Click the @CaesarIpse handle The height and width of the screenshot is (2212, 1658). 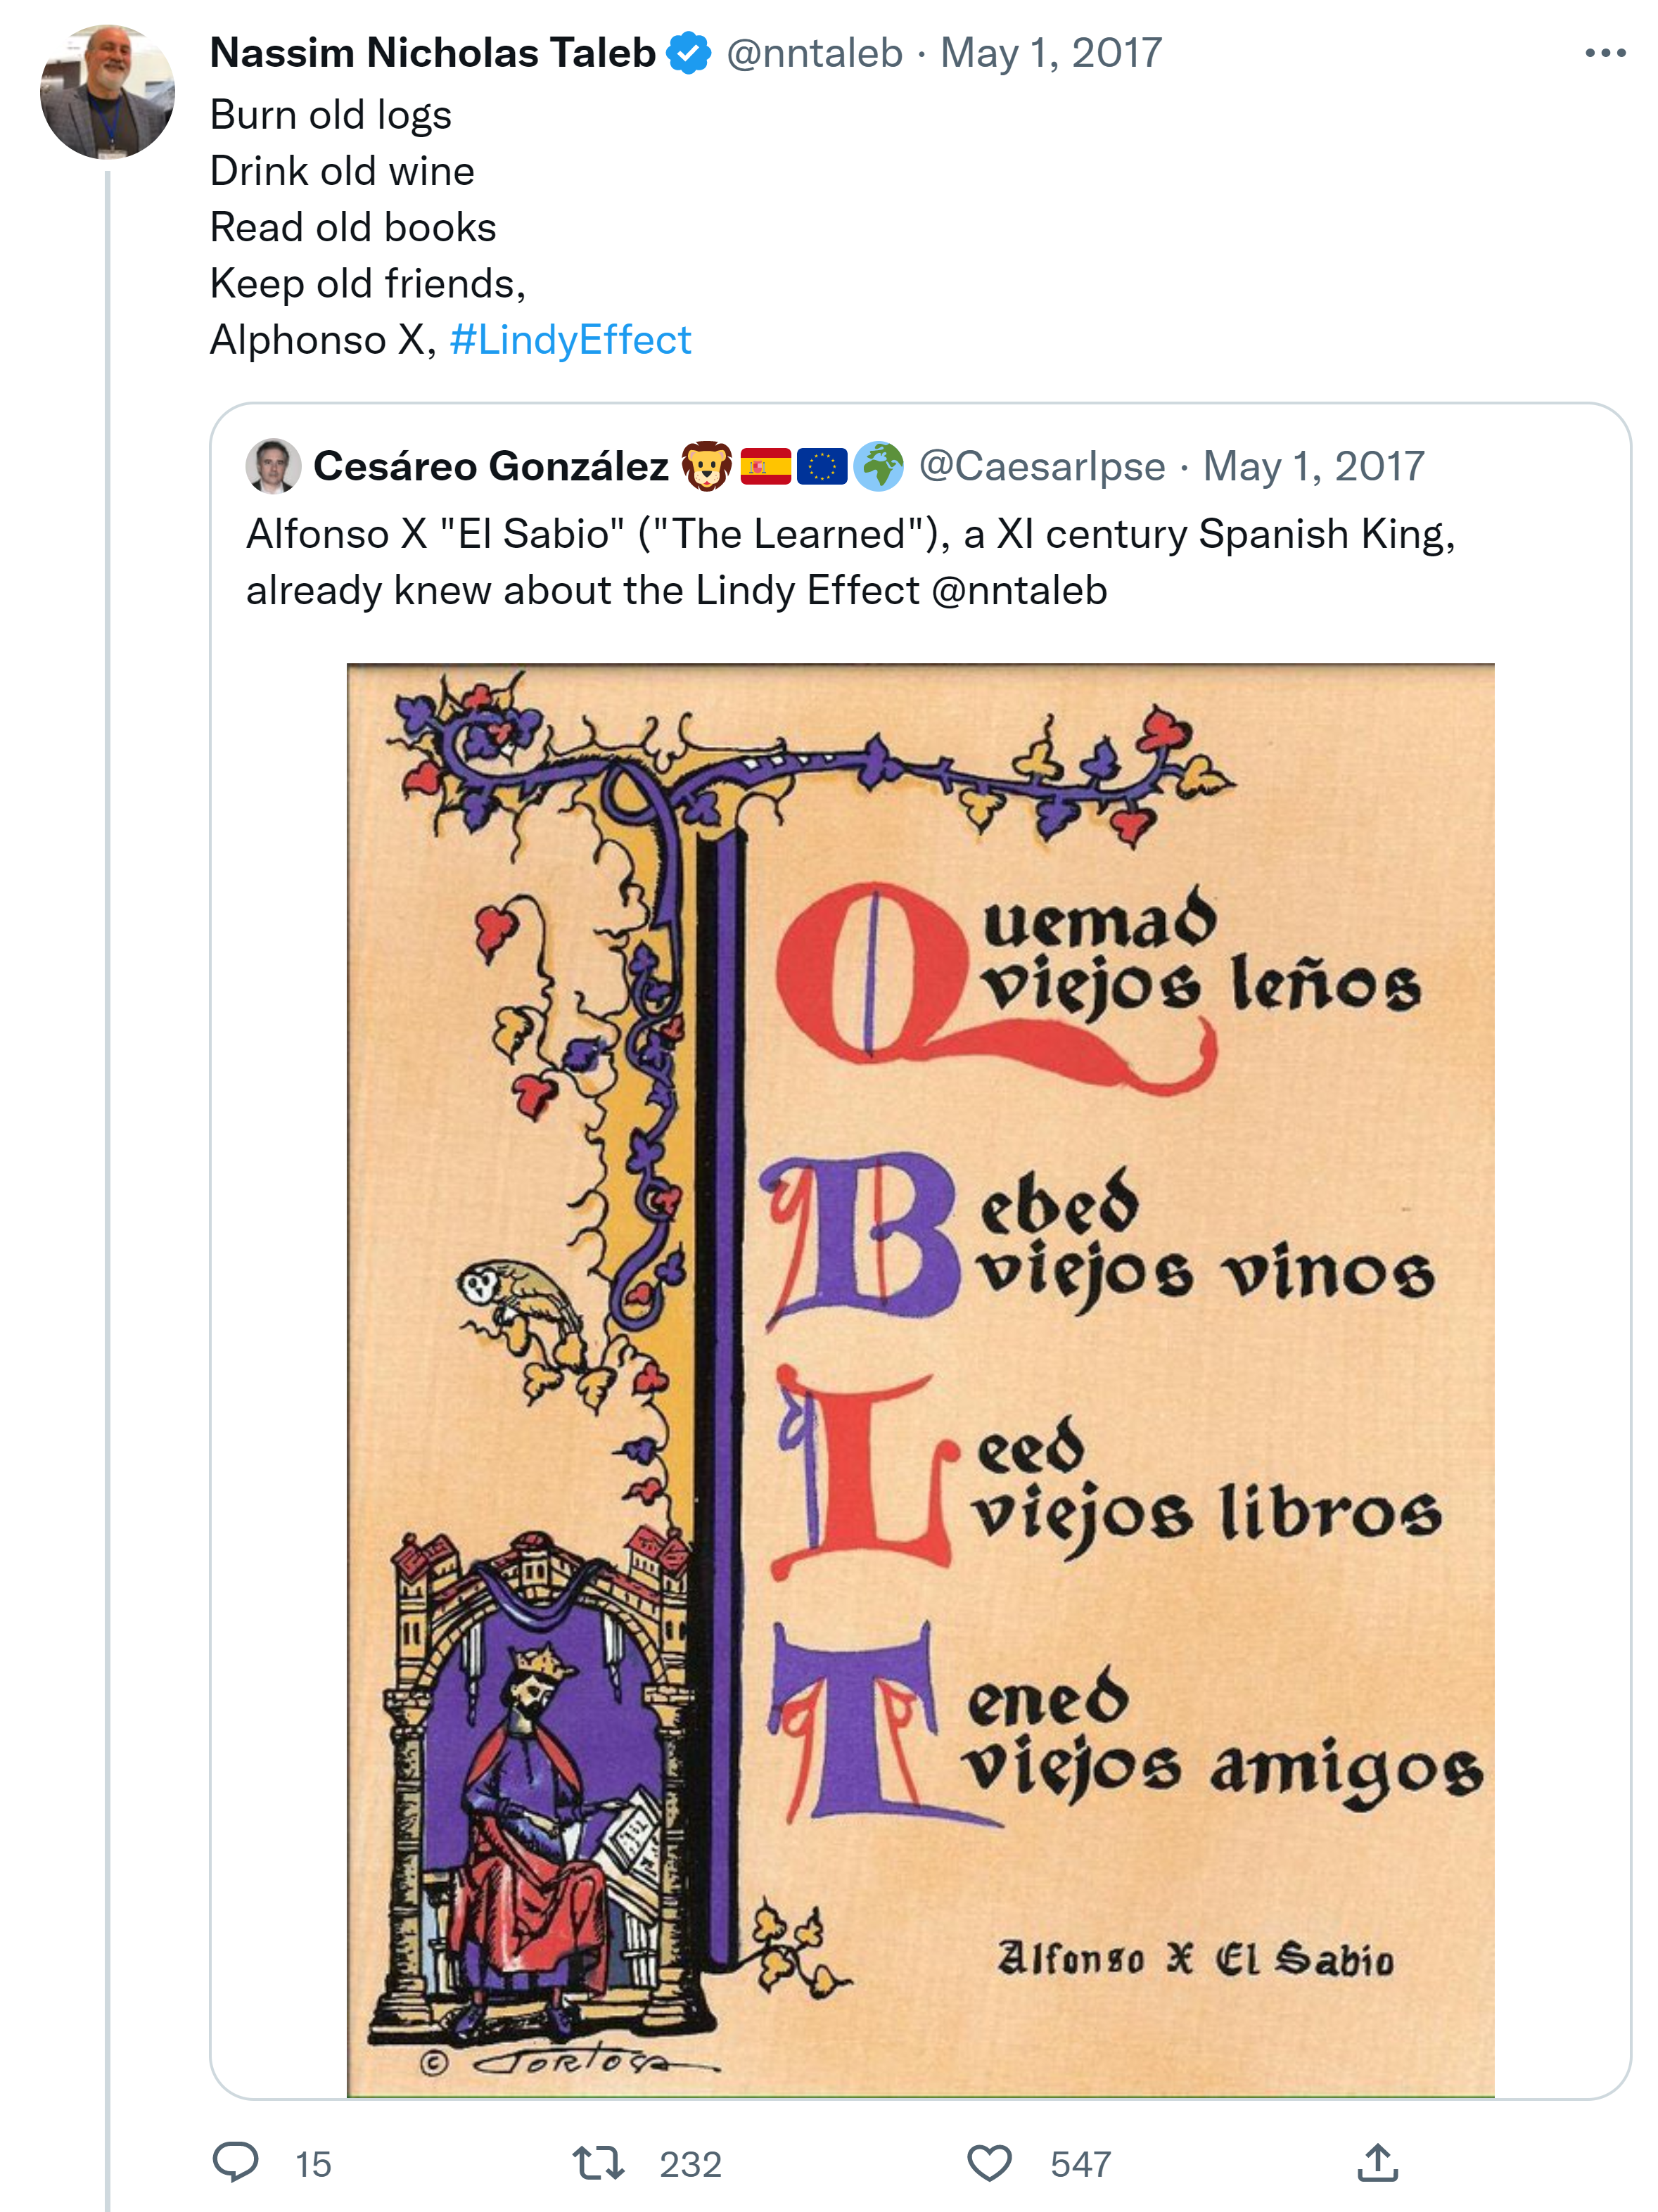1041,466
